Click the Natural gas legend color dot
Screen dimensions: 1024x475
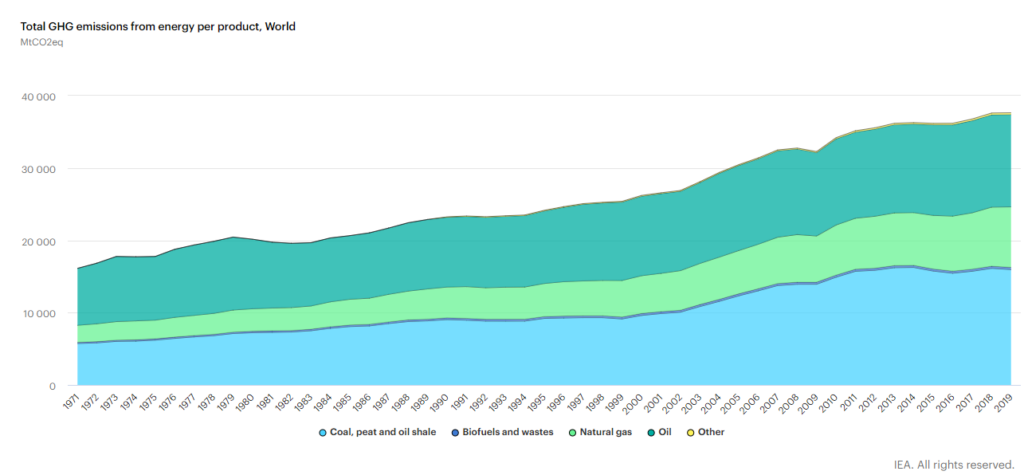pos(573,433)
